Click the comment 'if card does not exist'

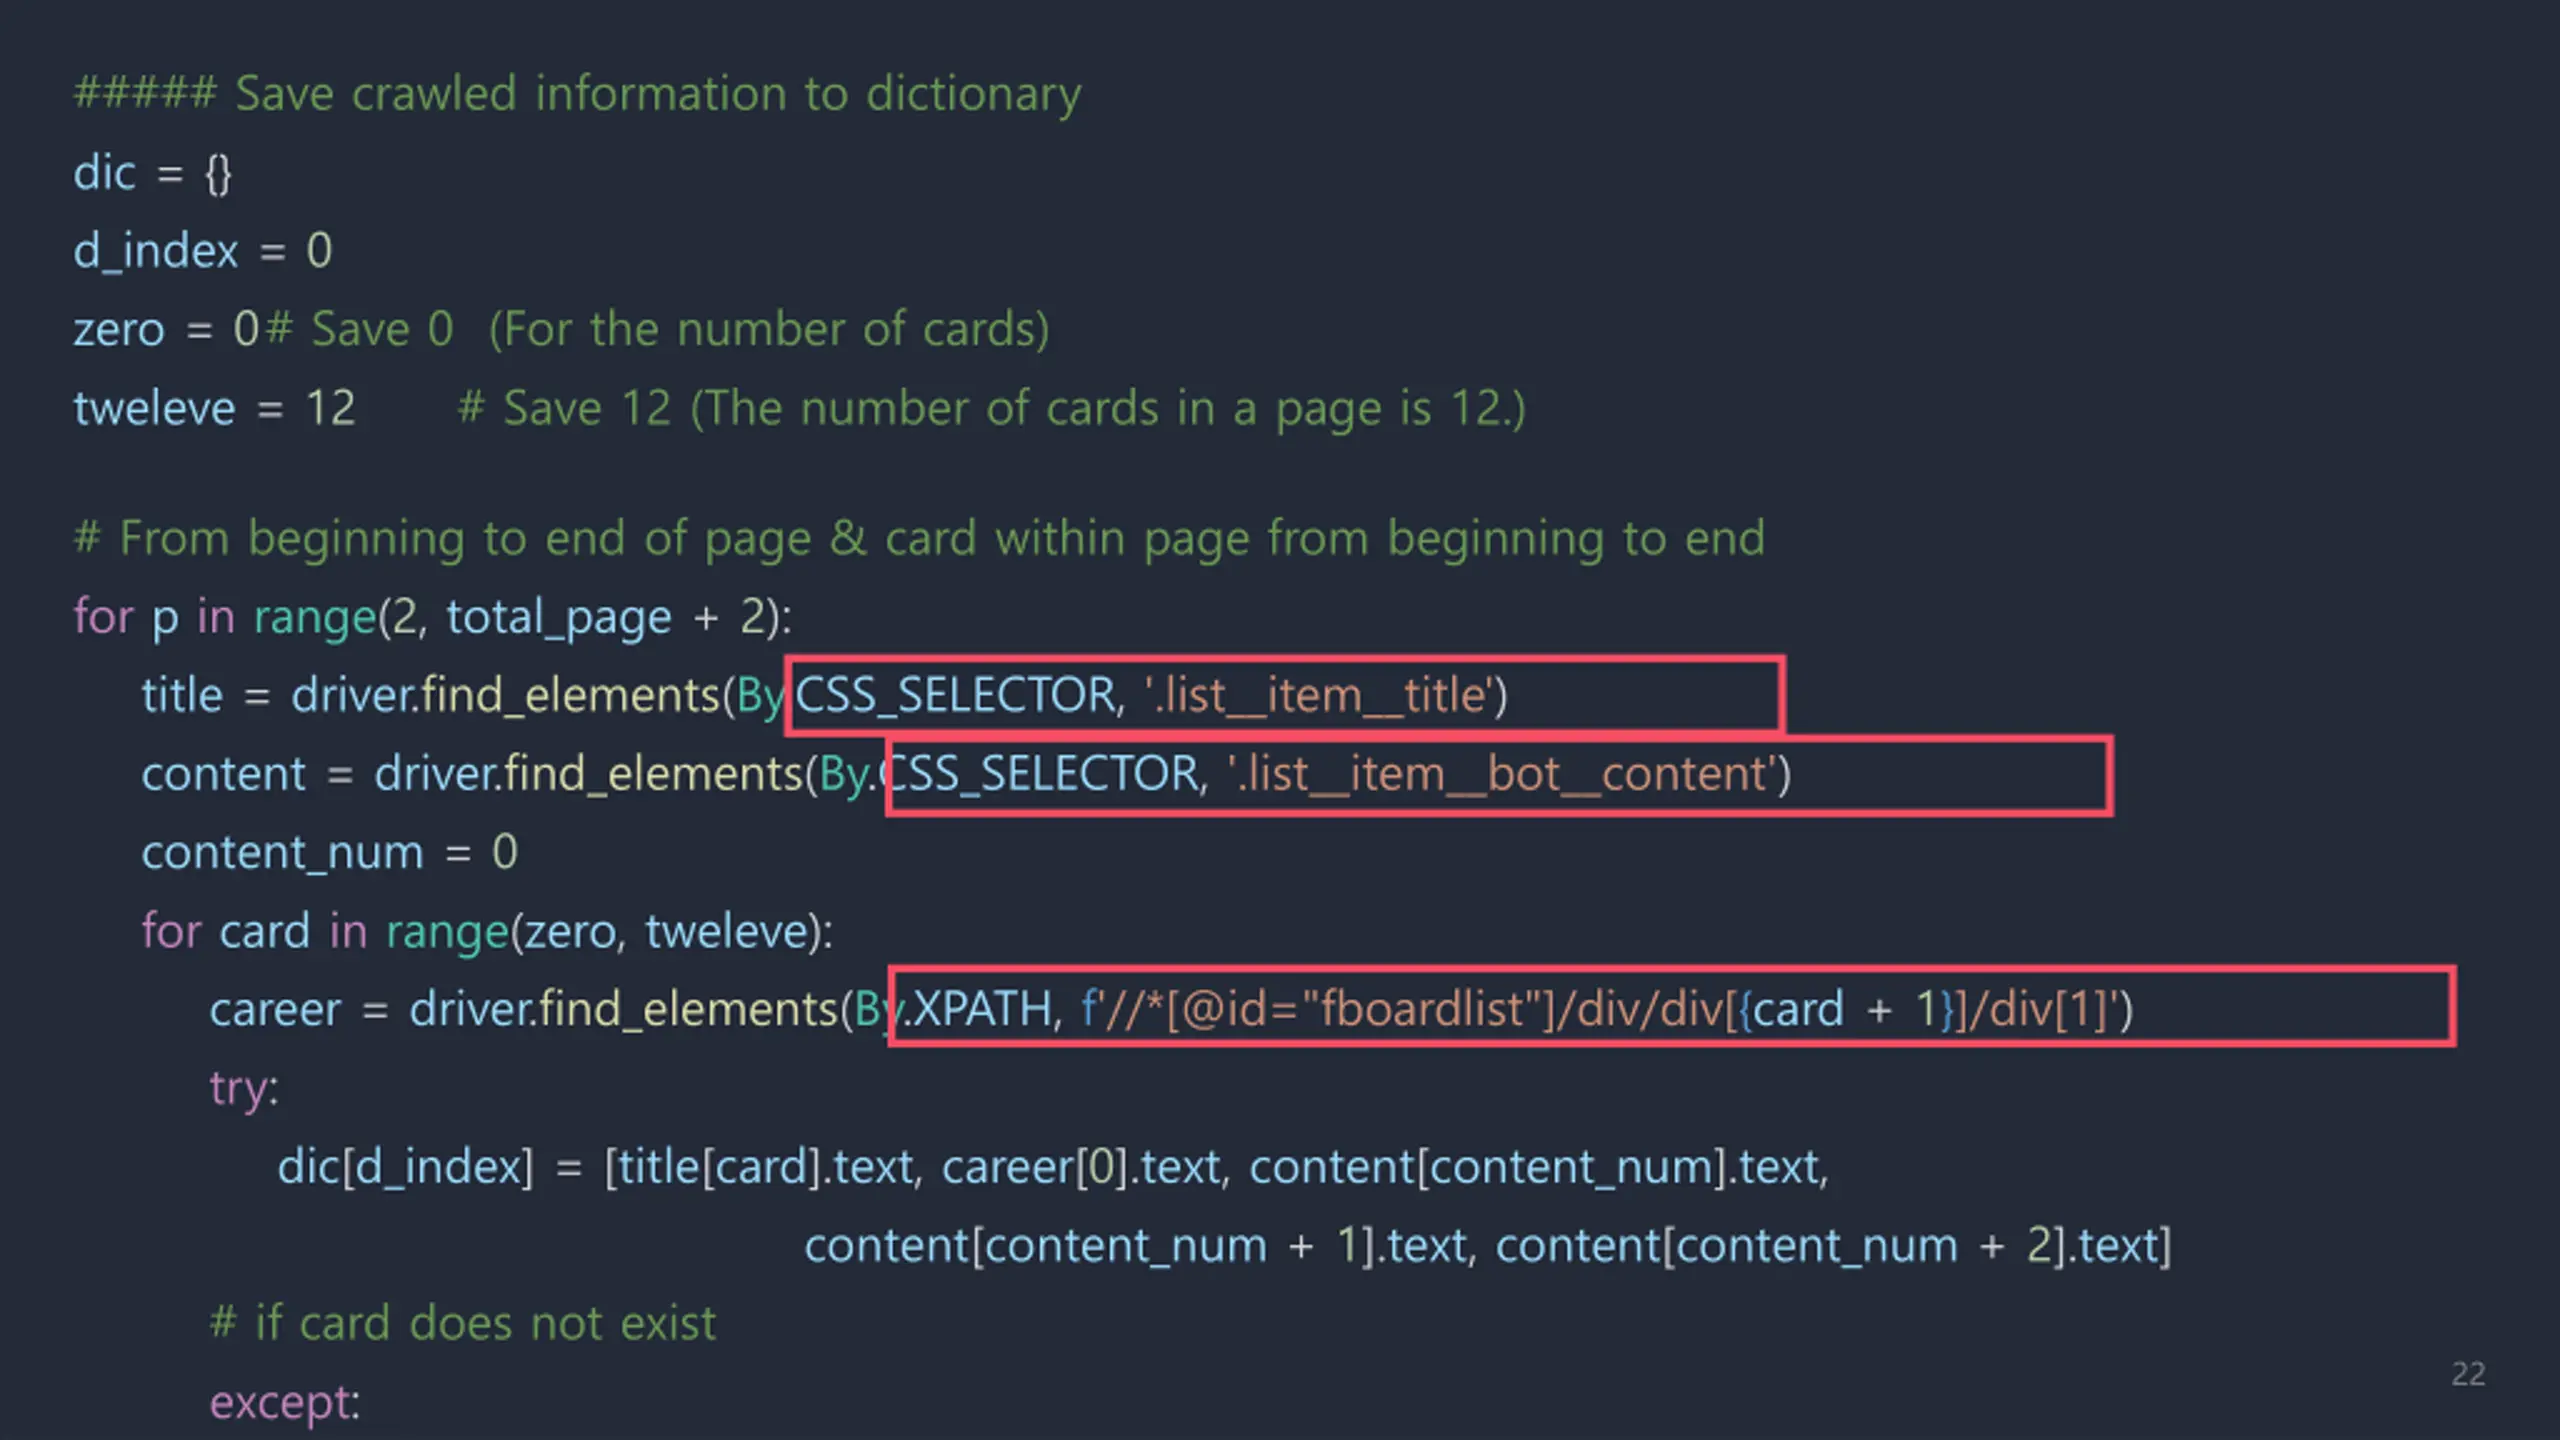click(x=462, y=1324)
